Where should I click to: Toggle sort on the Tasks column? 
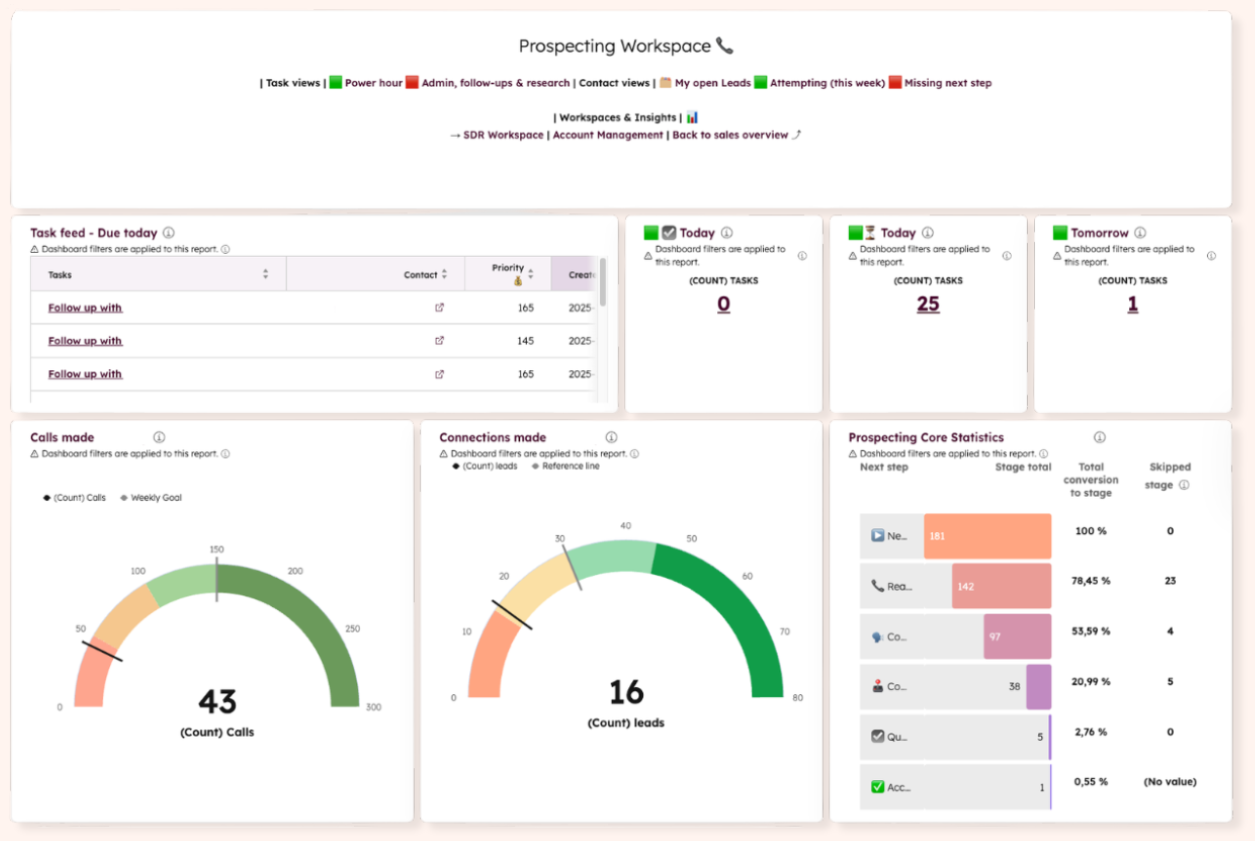[266, 272]
